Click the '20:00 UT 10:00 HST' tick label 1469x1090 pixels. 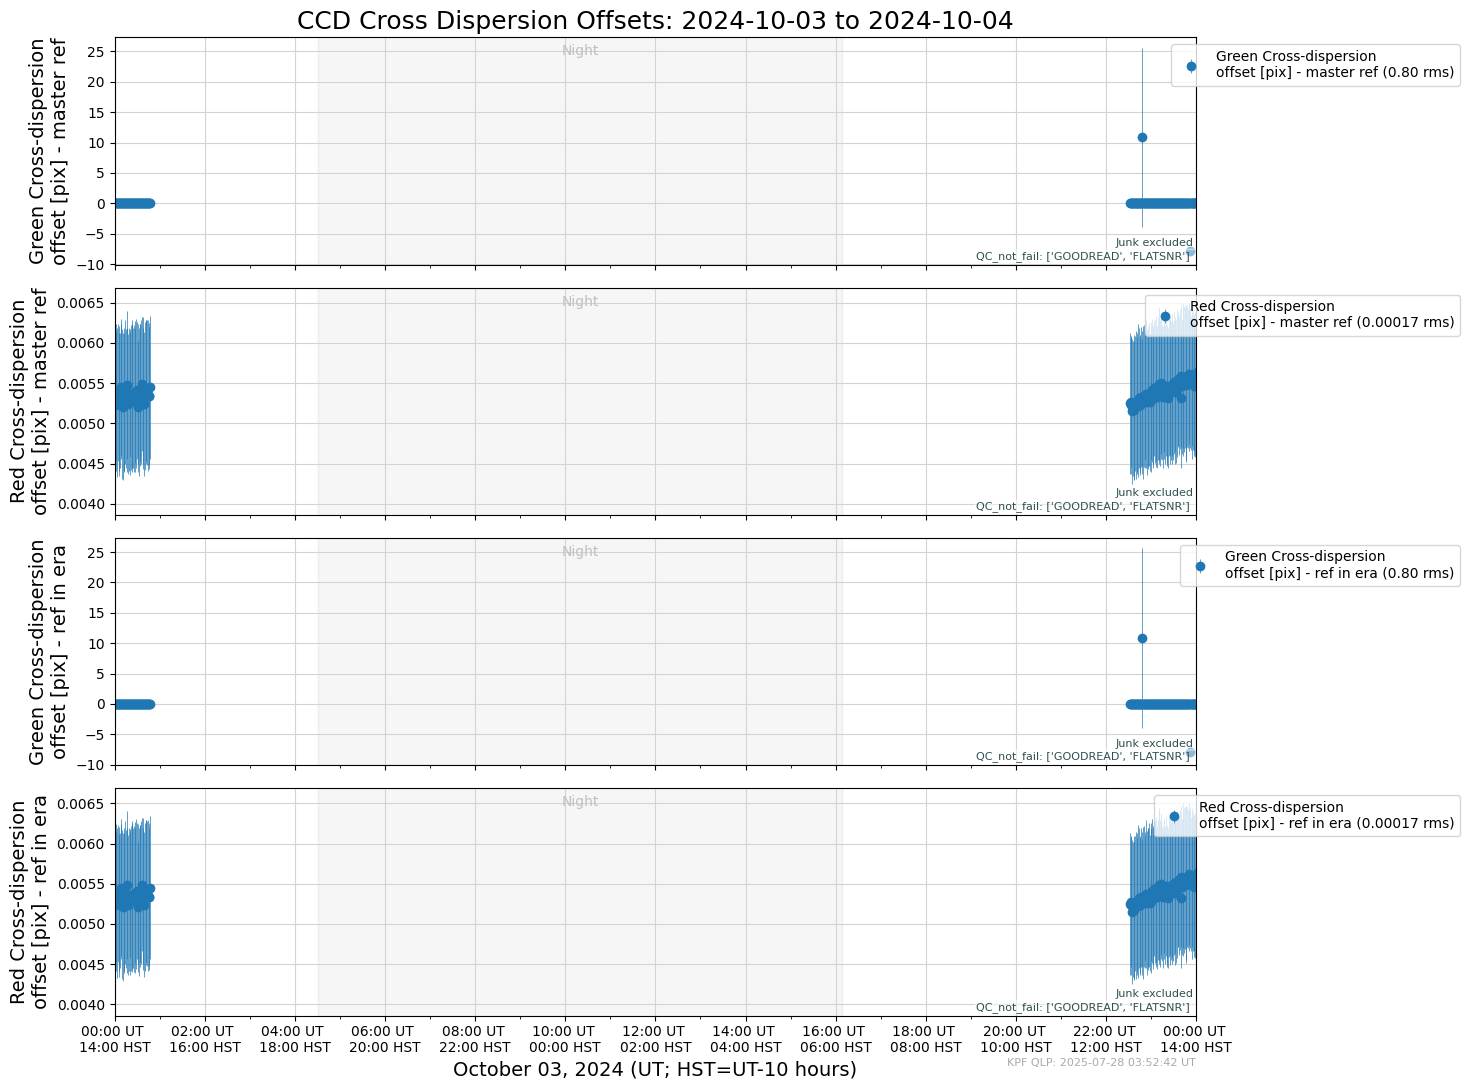pos(1015,1039)
